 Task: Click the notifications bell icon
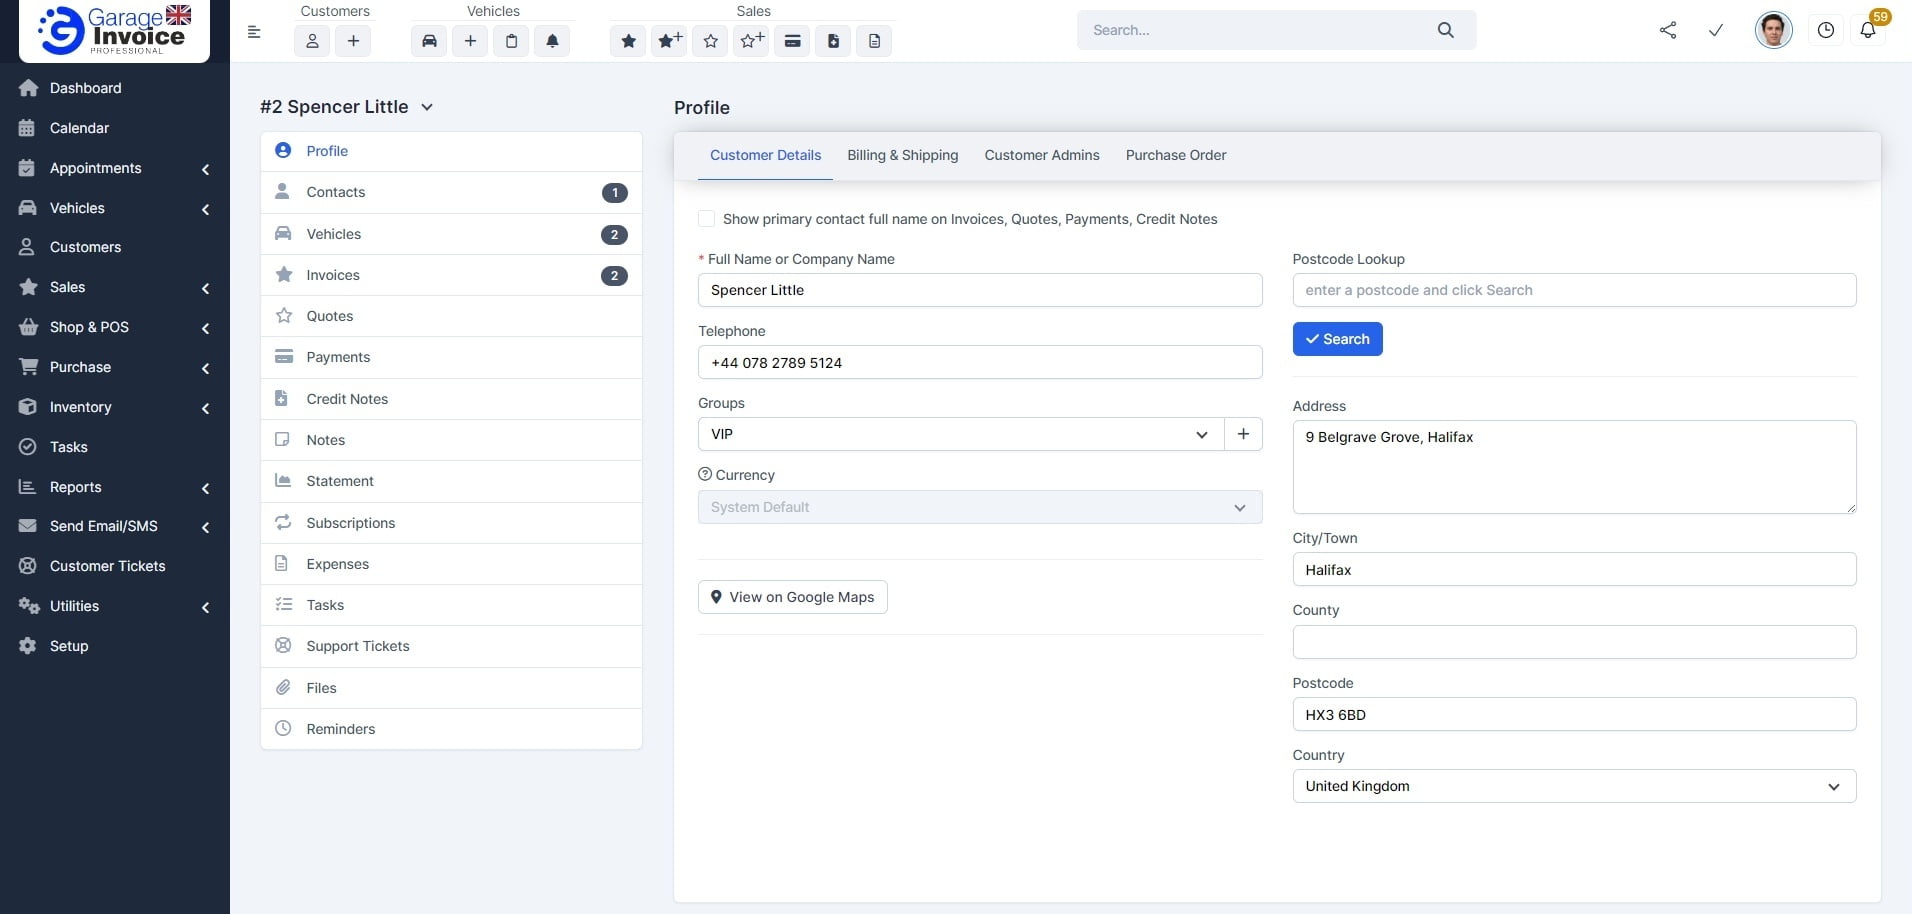(x=1867, y=31)
